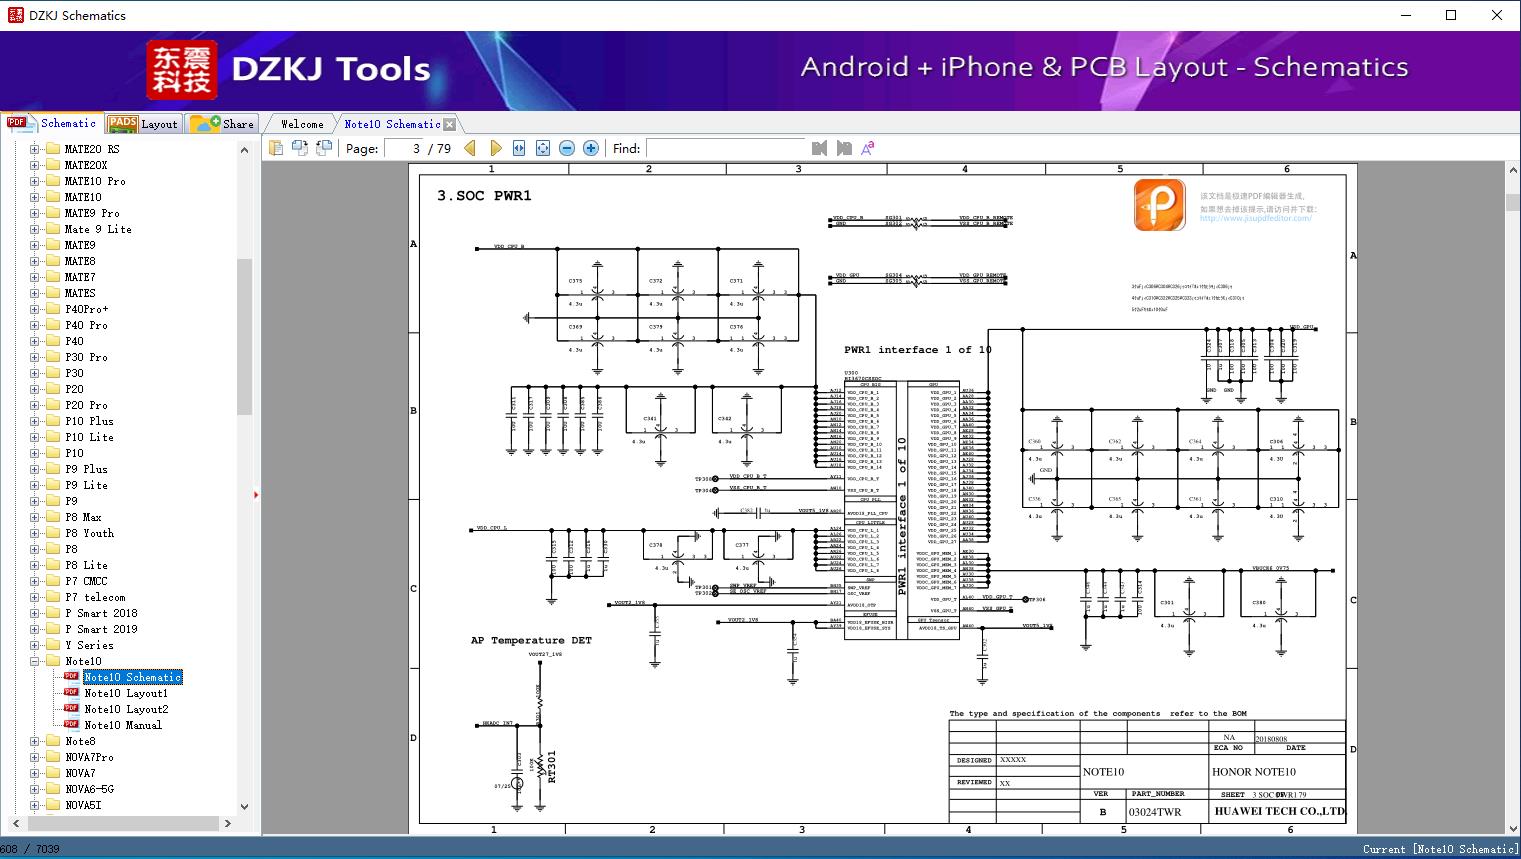Image resolution: width=1521 pixels, height=859 pixels.
Task: Click the side panel collapse arrow
Action: [256, 494]
